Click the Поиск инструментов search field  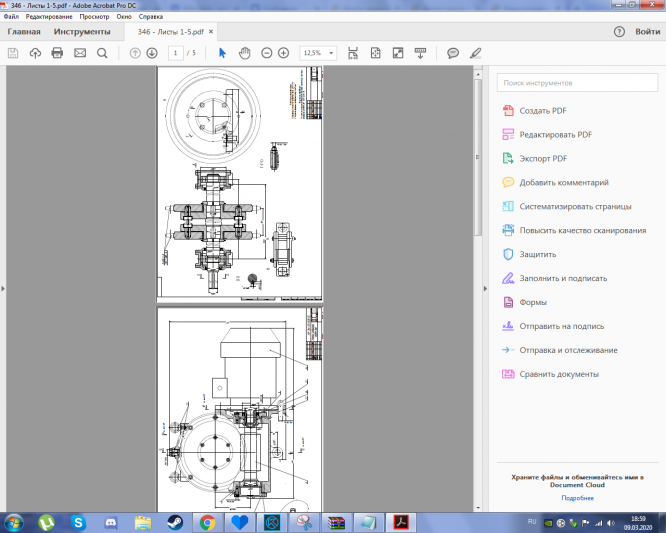click(577, 83)
